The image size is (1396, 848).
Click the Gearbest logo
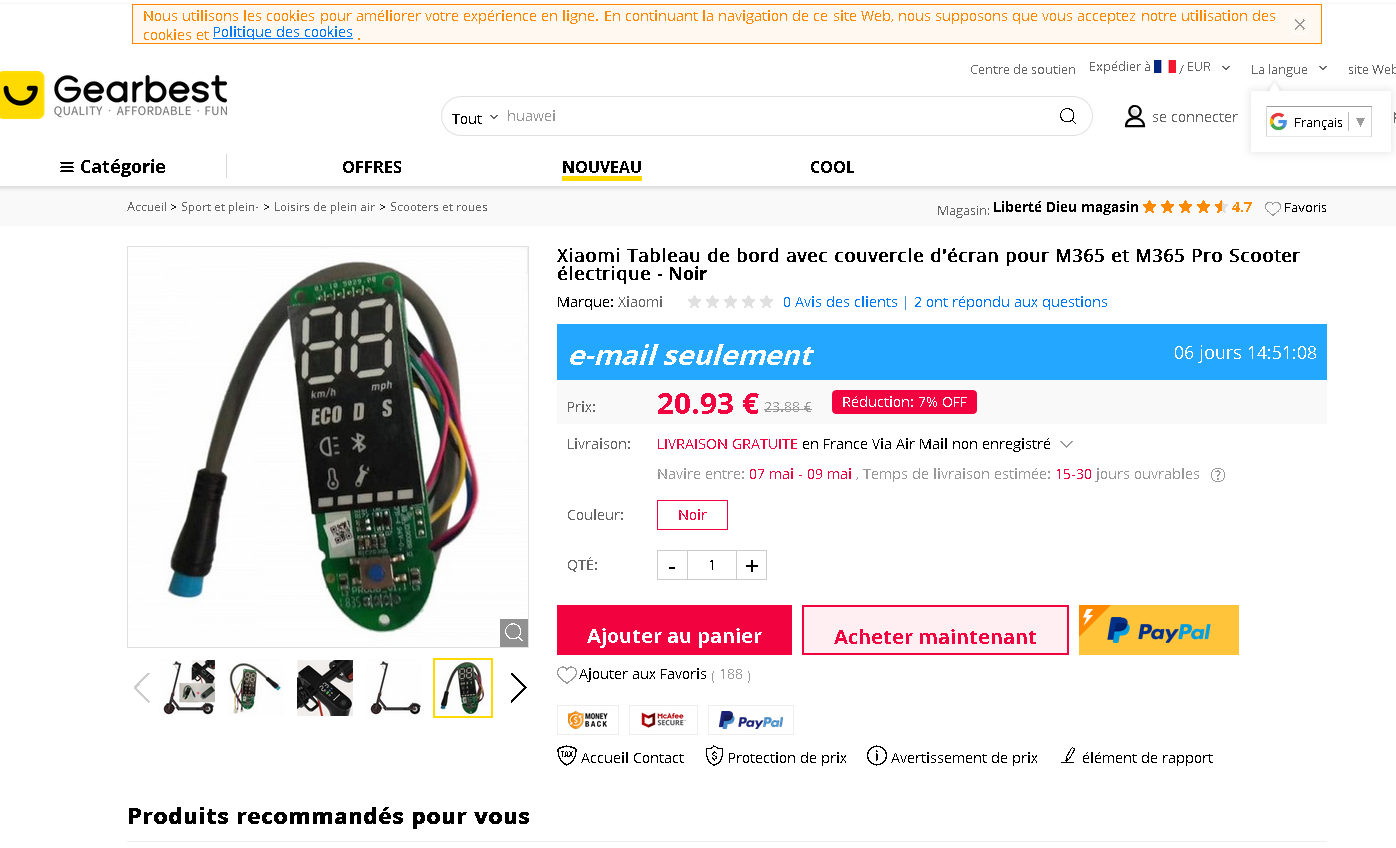click(x=114, y=95)
